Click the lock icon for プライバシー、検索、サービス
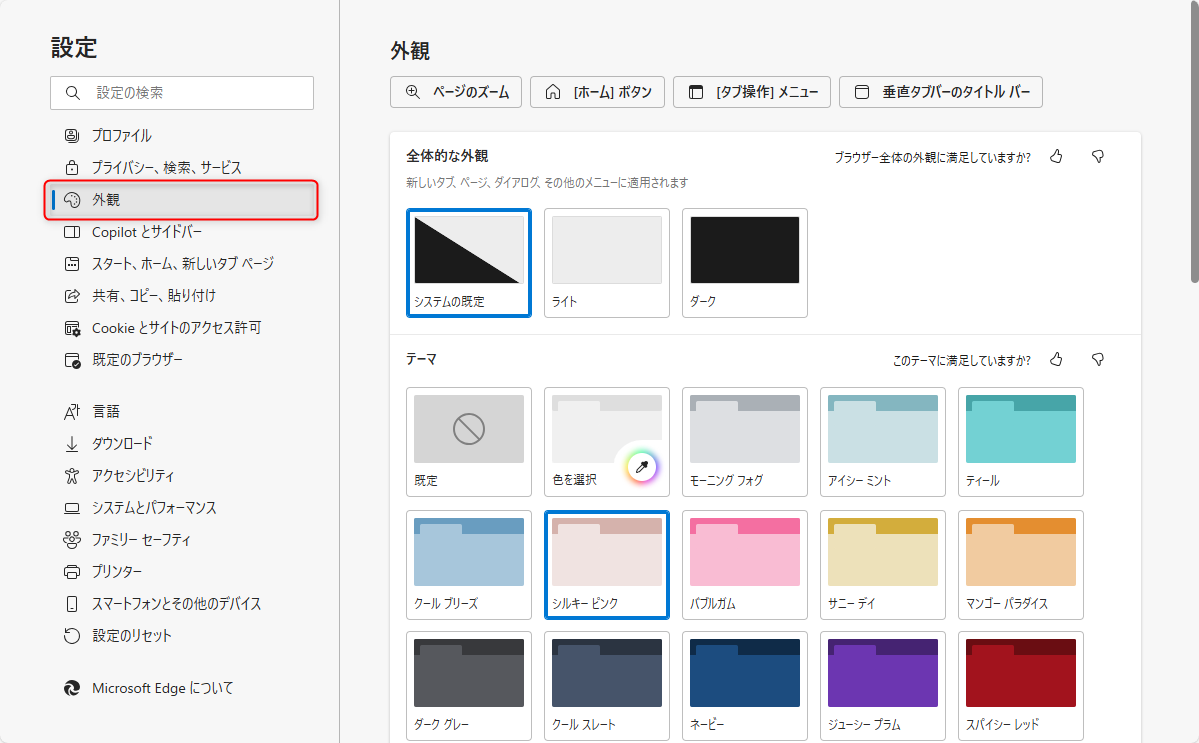This screenshot has width=1199, height=743. pos(72,167)
